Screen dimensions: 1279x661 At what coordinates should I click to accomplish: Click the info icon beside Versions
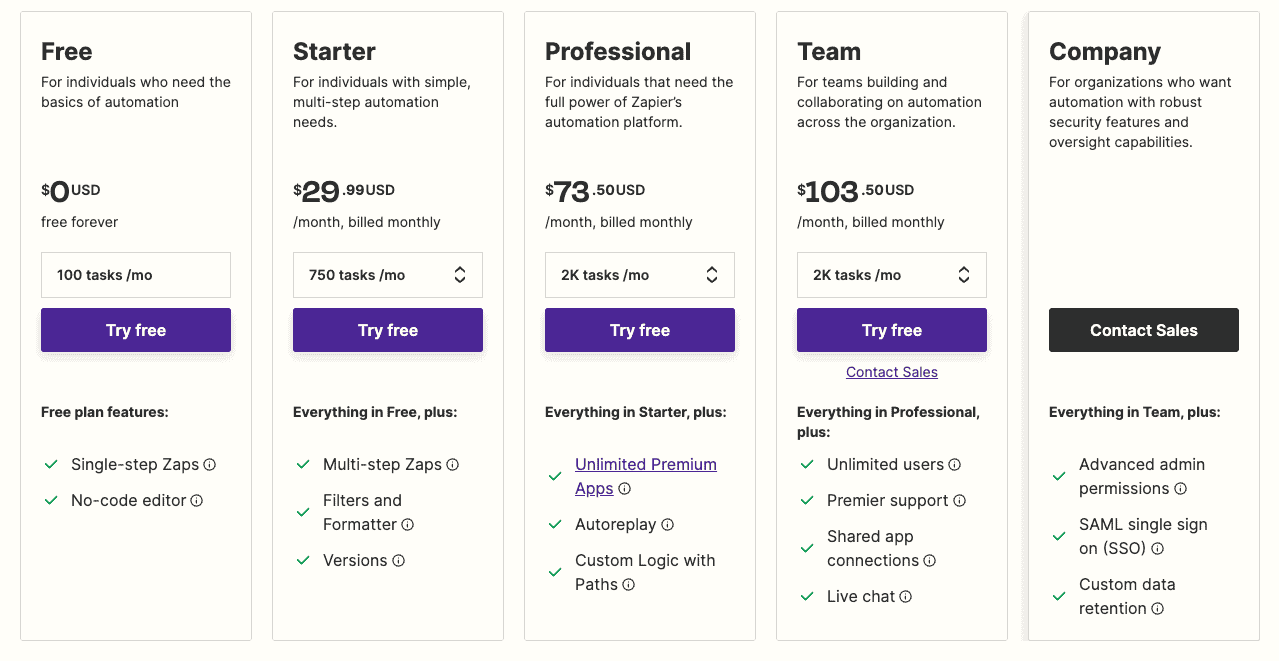(400, 560)
